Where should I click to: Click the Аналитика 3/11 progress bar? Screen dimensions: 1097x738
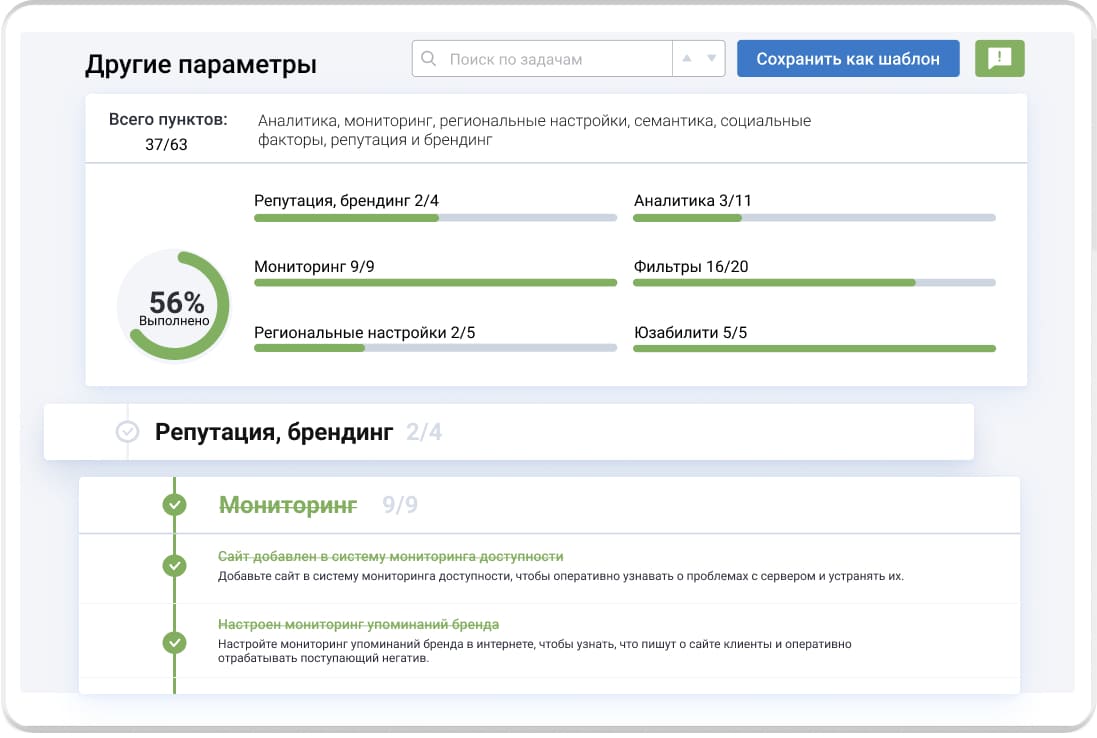(814, 217)
